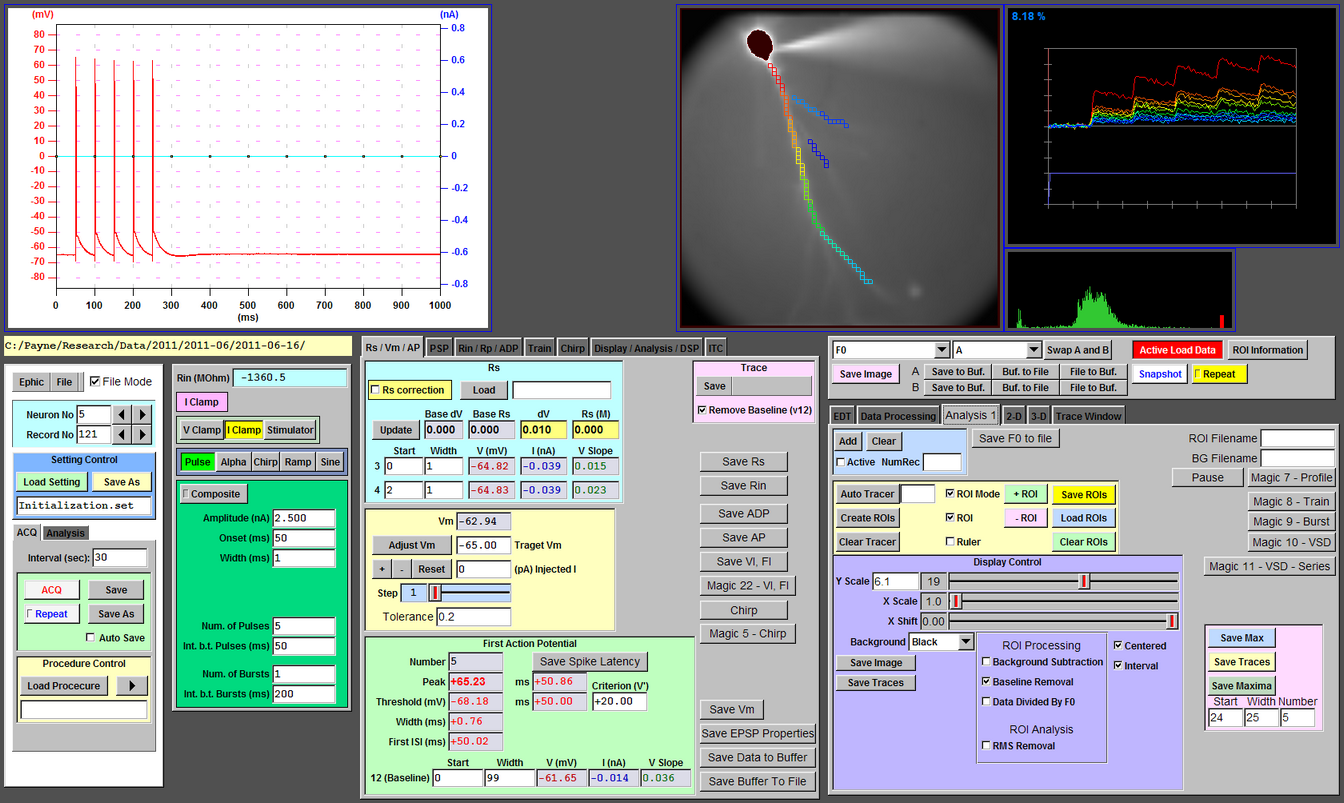Click the Active Load Data button
1344x803 pixels.
[x=1179, y=350]
